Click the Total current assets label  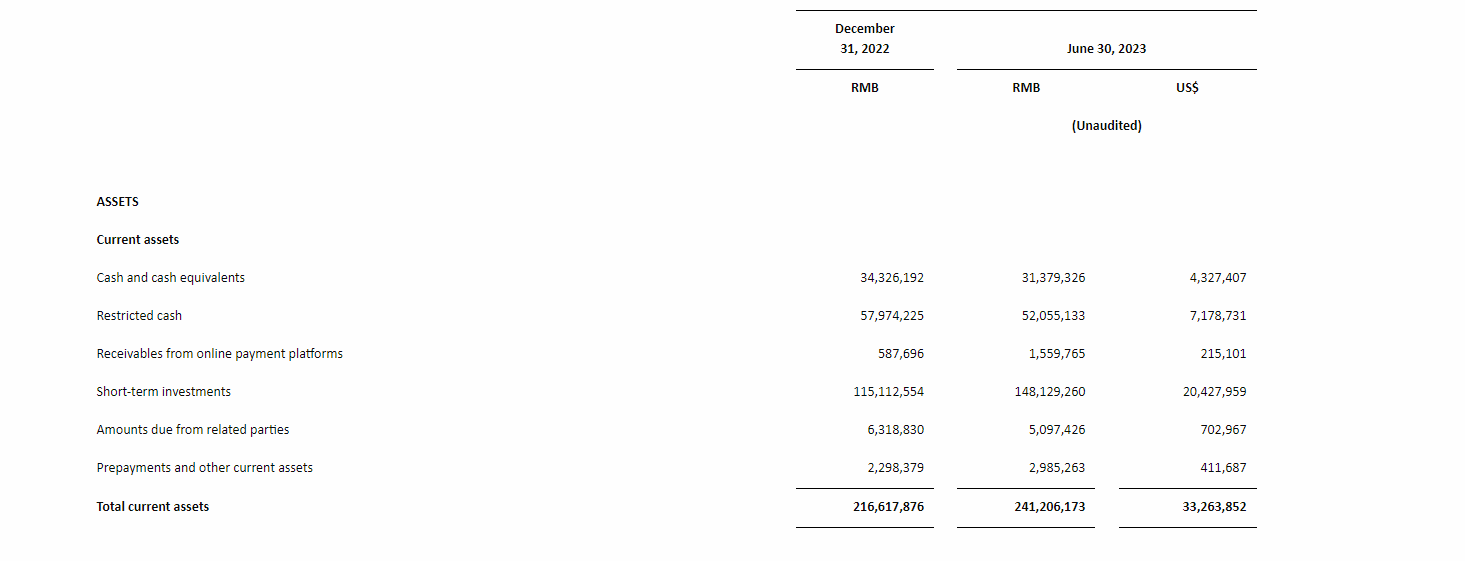pyautogui.click(x=152, y=507)
